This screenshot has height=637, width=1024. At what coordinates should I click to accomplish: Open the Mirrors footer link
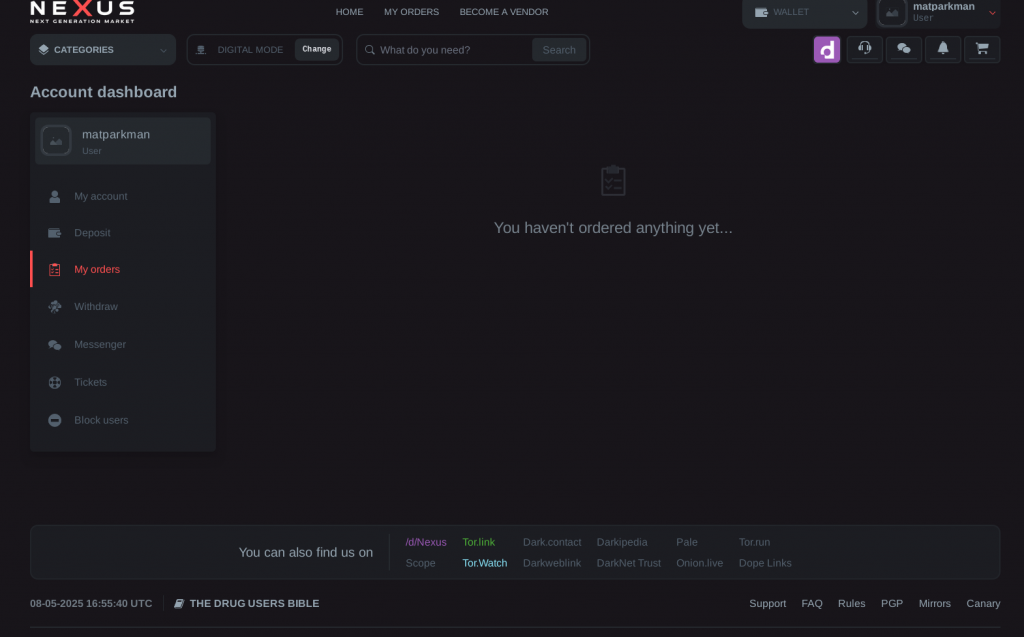(935, 604)
